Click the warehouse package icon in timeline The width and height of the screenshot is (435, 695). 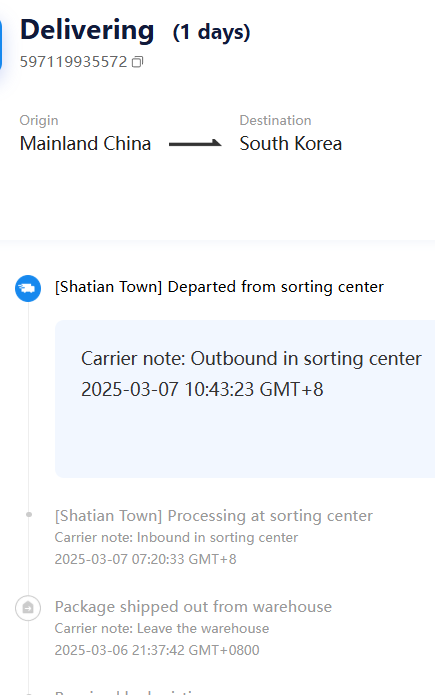[28, 608]
